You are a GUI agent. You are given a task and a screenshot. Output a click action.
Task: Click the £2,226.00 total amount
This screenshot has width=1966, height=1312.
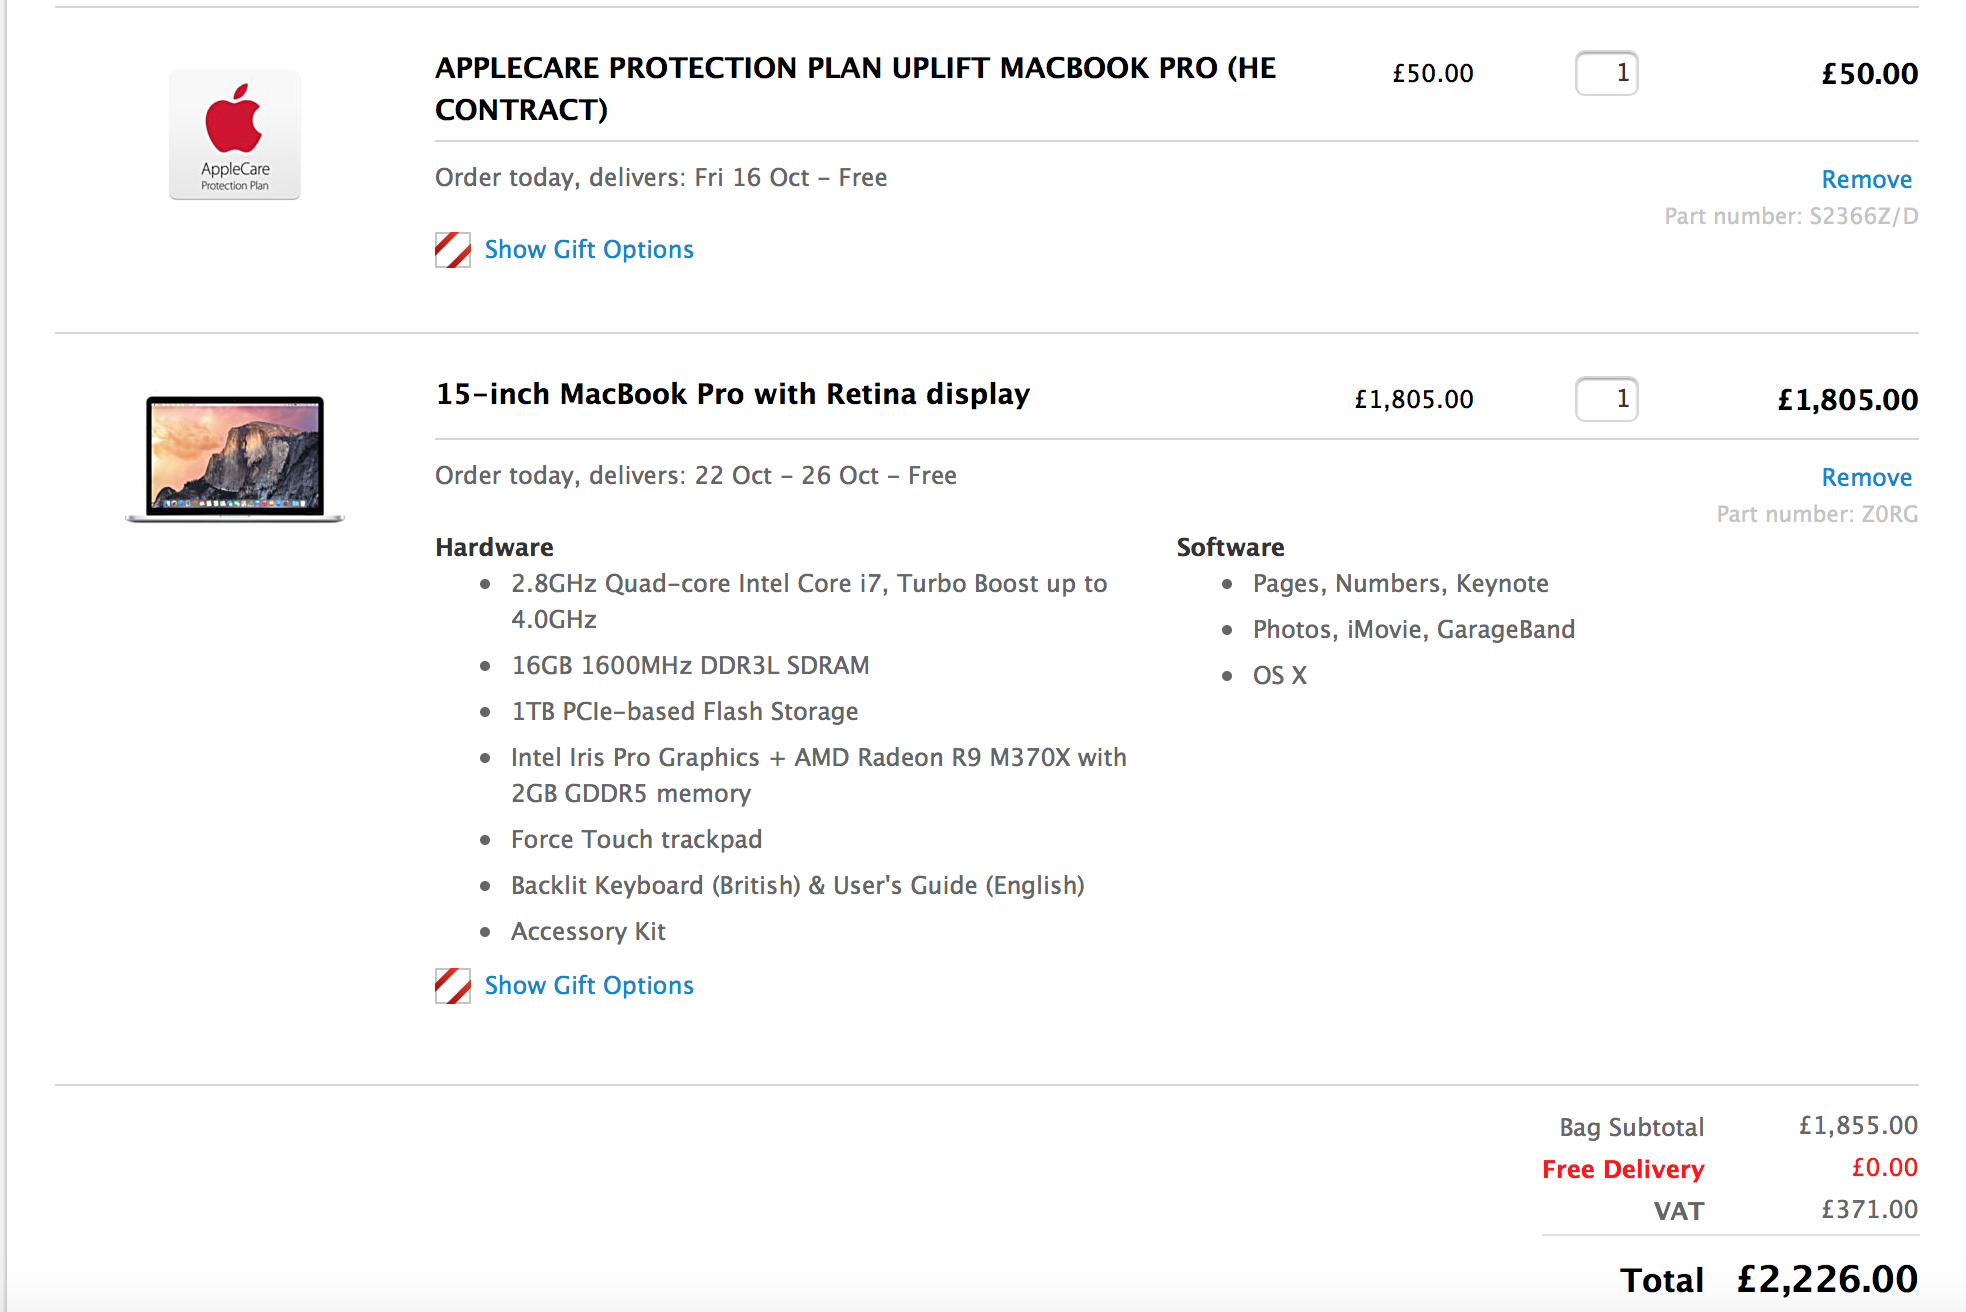click(x=1827, y=1279)
